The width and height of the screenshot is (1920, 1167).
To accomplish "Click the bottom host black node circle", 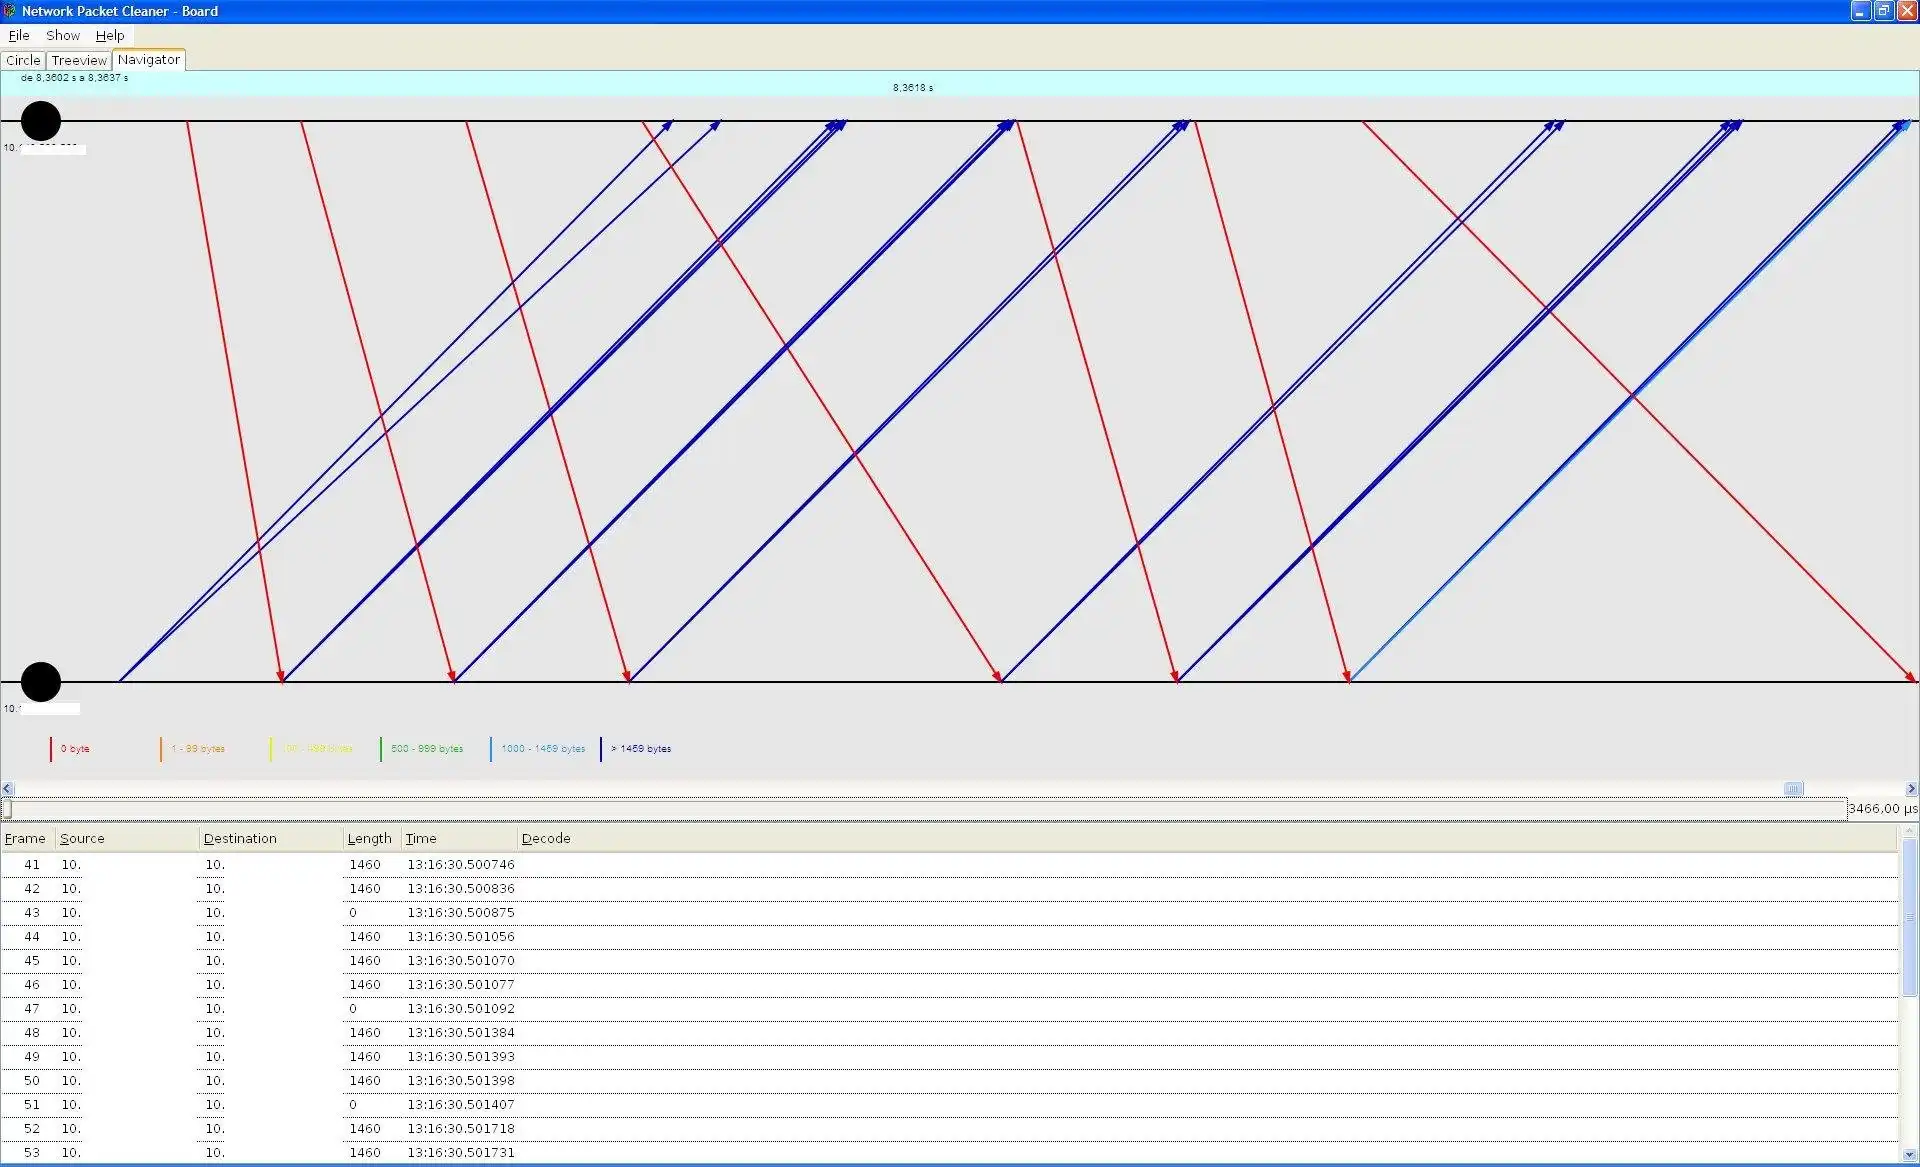I will [x=41, y=682].
